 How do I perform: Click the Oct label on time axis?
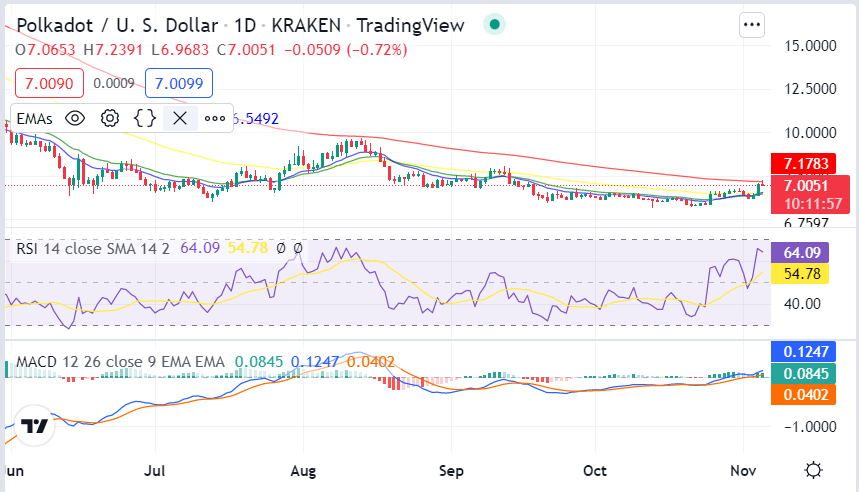click(x=595, y=471)
